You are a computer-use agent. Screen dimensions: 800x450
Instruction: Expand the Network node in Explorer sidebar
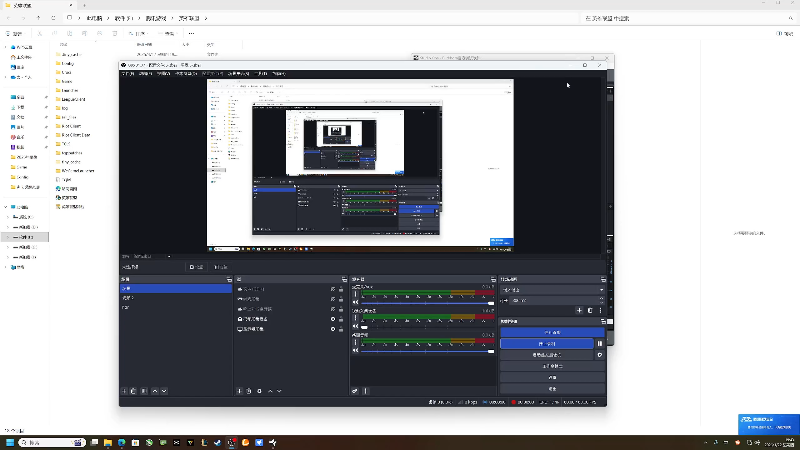coord(6,267)
